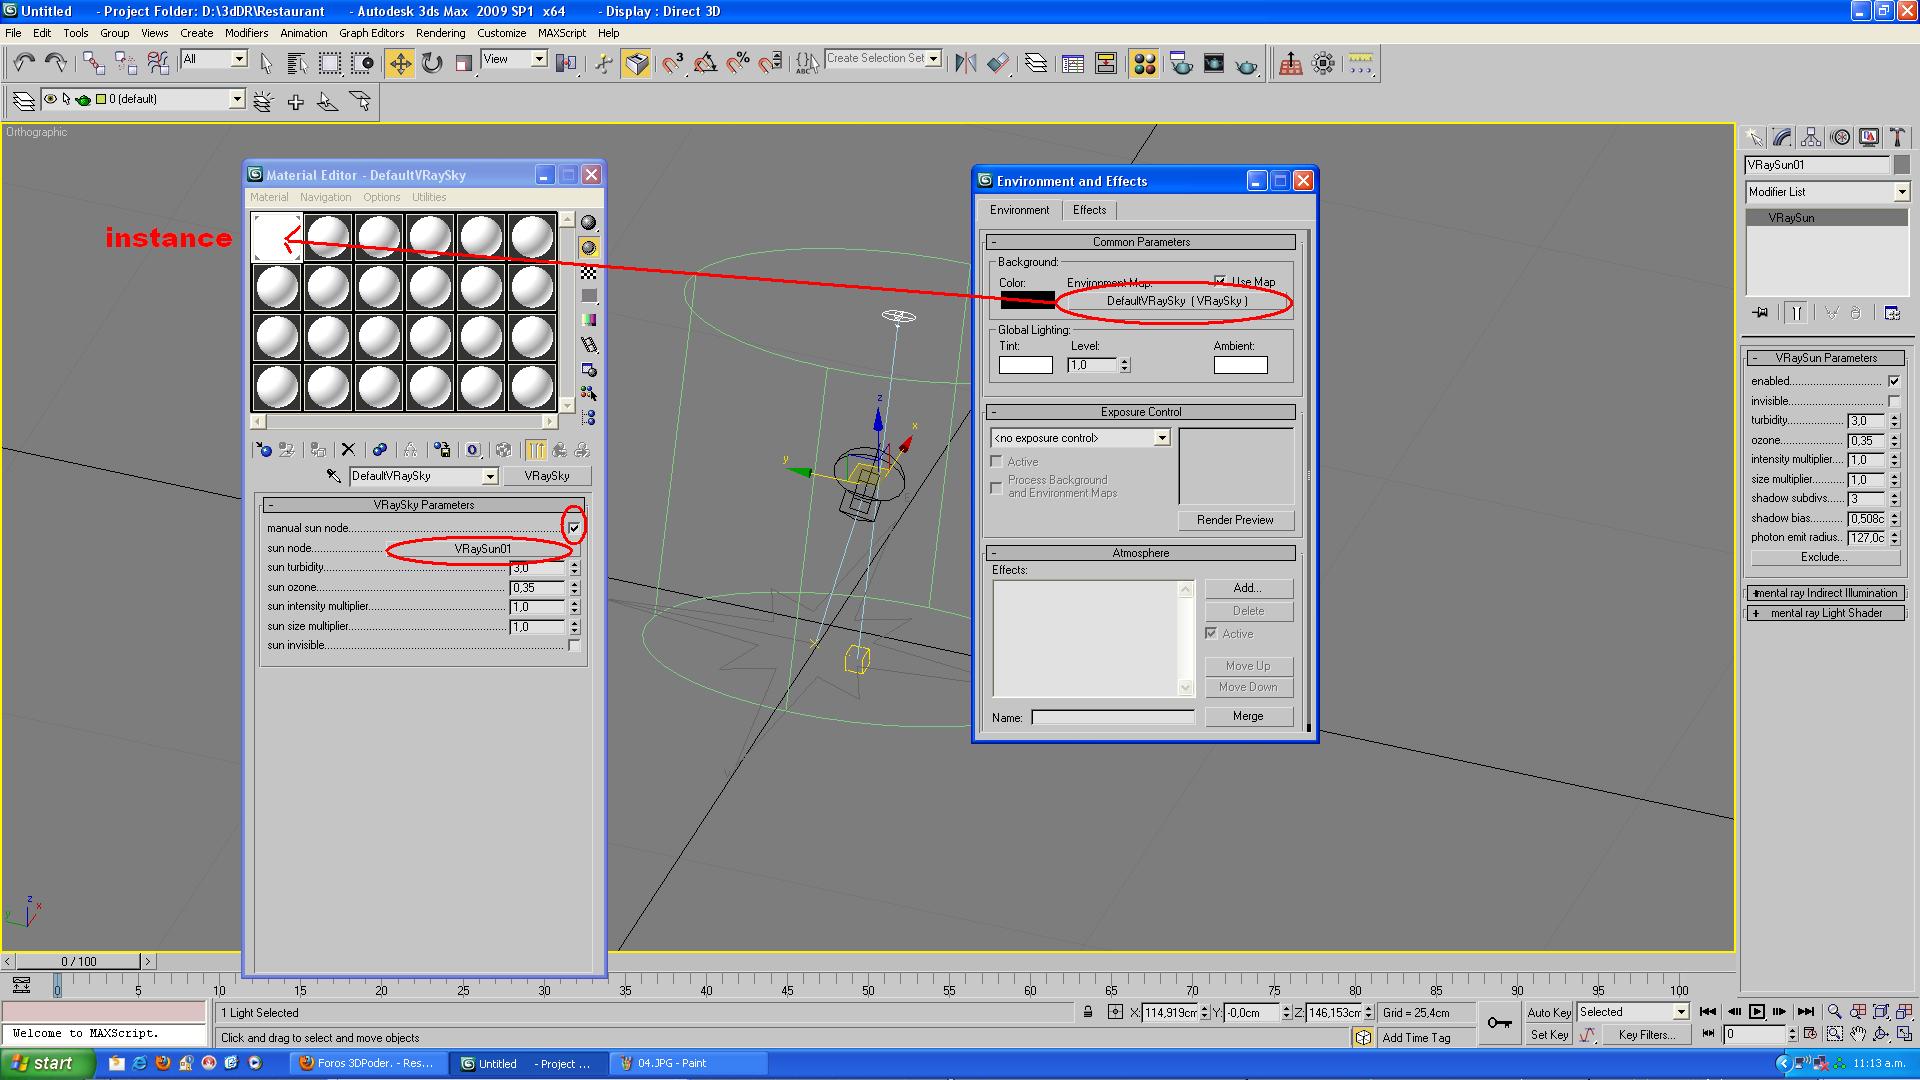Toggle Use Map checkbox in Environment

click(1220, 281)
